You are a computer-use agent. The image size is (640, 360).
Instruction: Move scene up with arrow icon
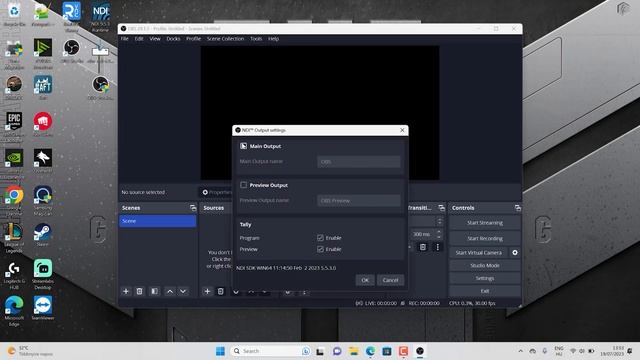[170, 291]
